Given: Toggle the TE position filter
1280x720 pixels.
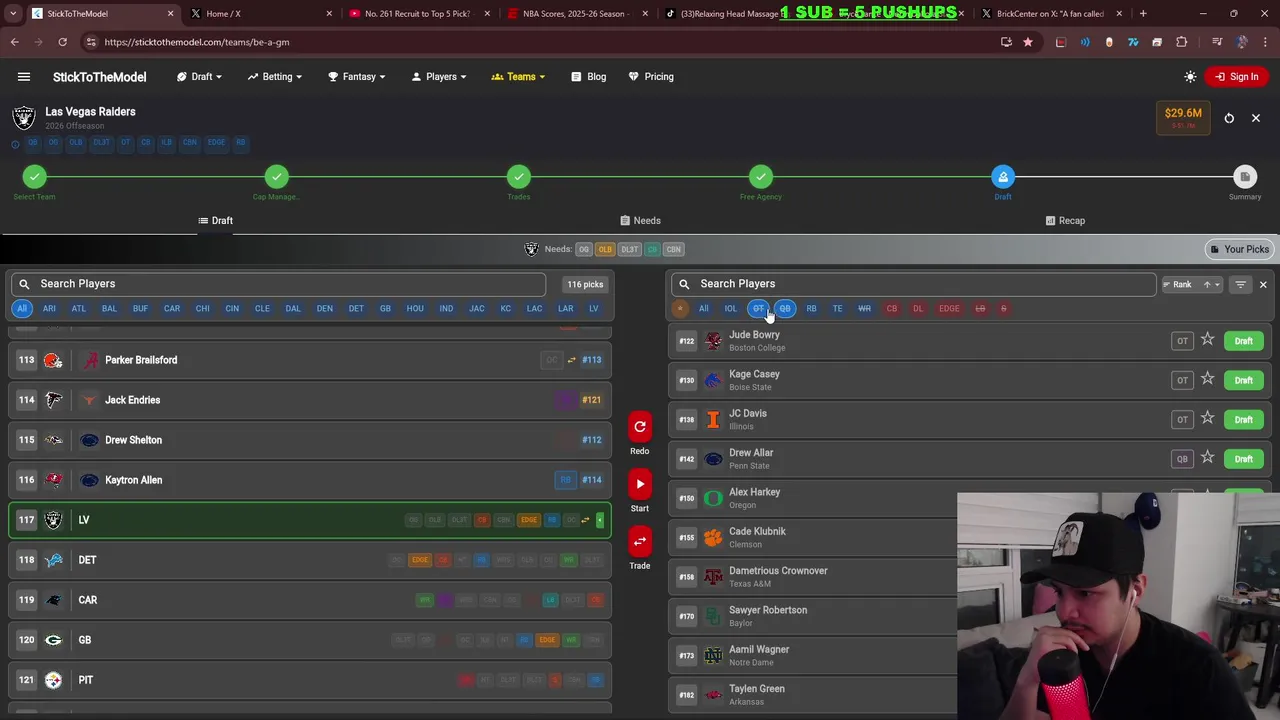Looking at the screenshot, I should (x=838, y=309).
